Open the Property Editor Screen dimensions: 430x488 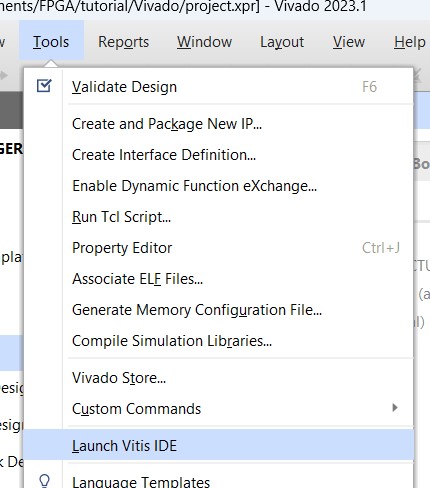pos(219,248)
